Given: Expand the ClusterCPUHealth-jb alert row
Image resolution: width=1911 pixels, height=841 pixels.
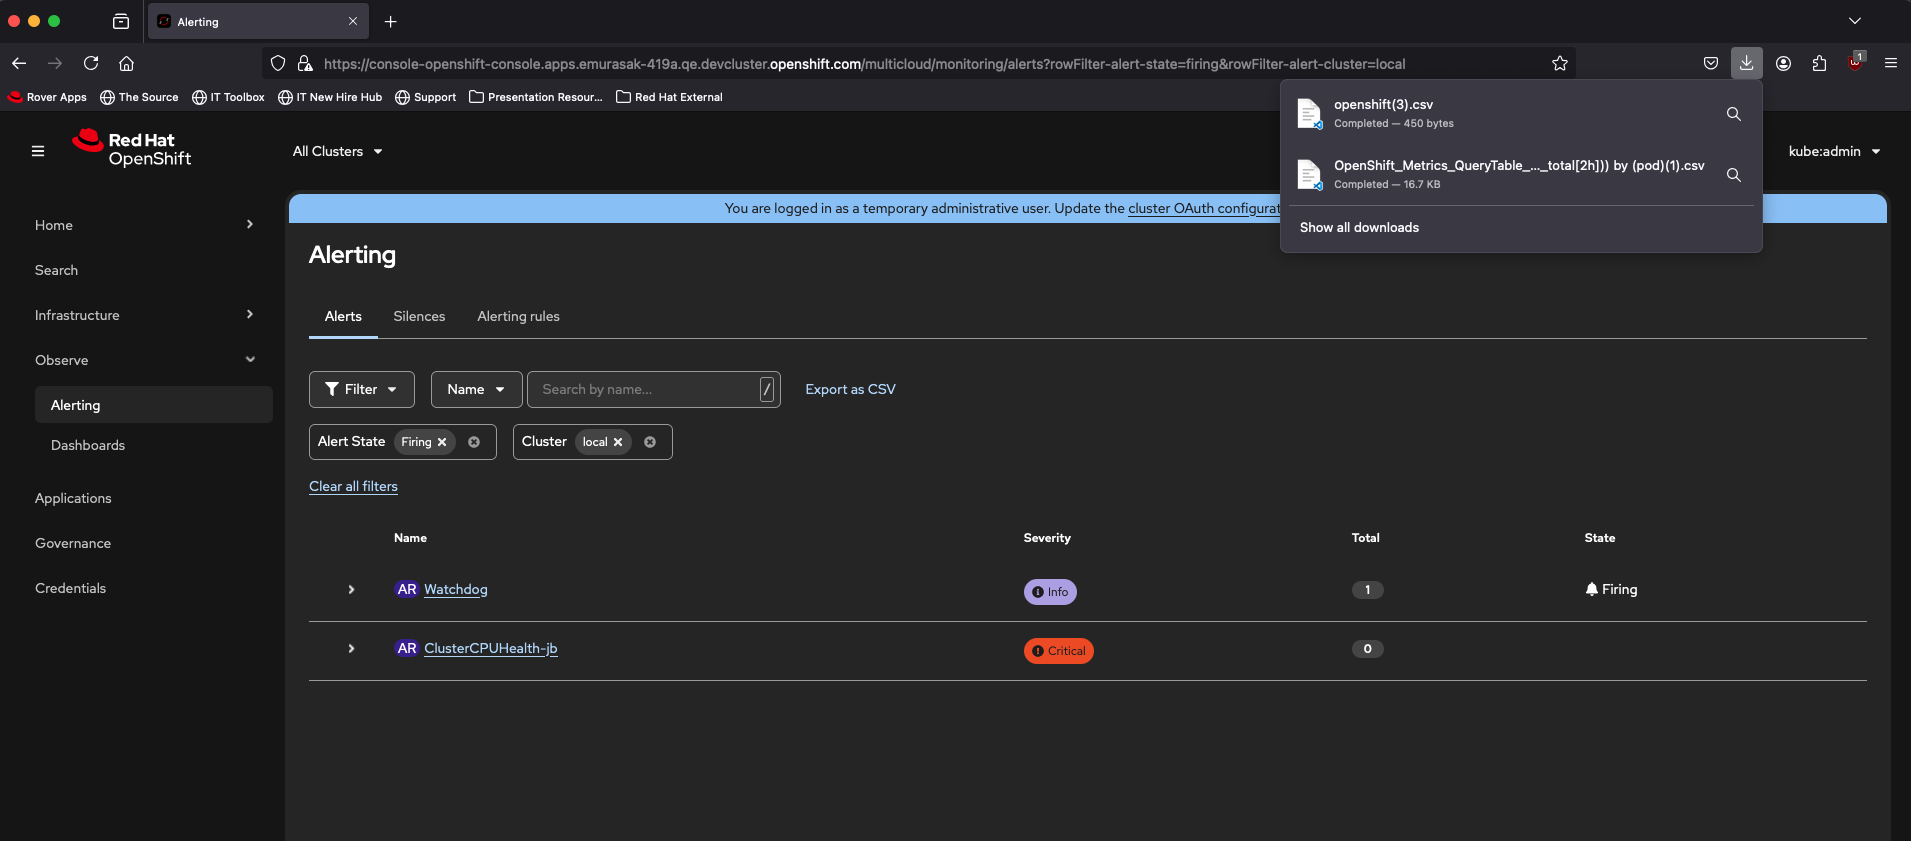Looking at the screenshot, I should [351, 649].
